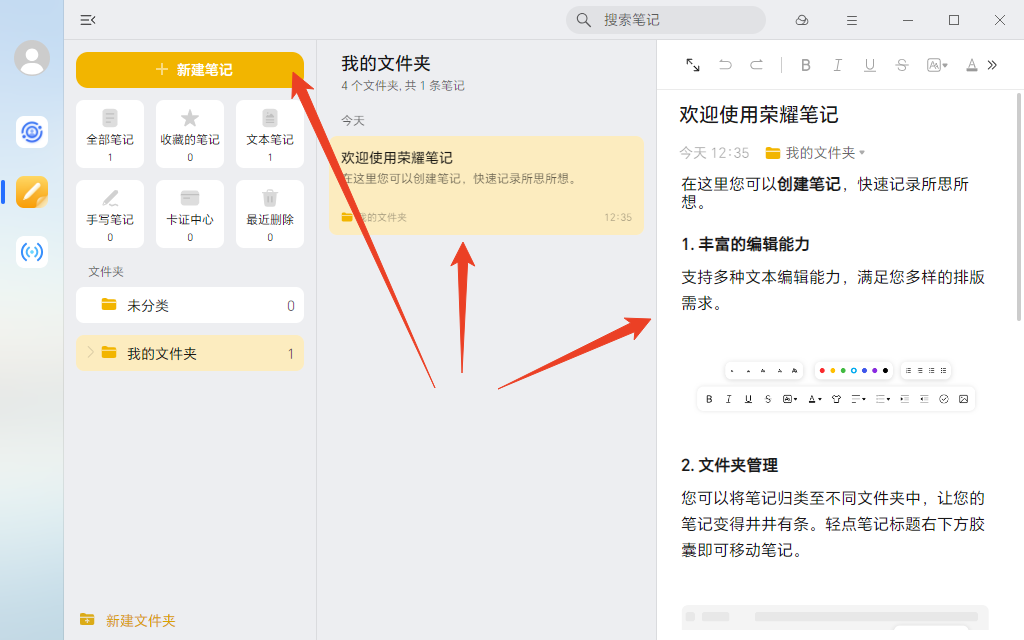
Task: Open the Aa text style dropdown
Action: pos(935,65)
